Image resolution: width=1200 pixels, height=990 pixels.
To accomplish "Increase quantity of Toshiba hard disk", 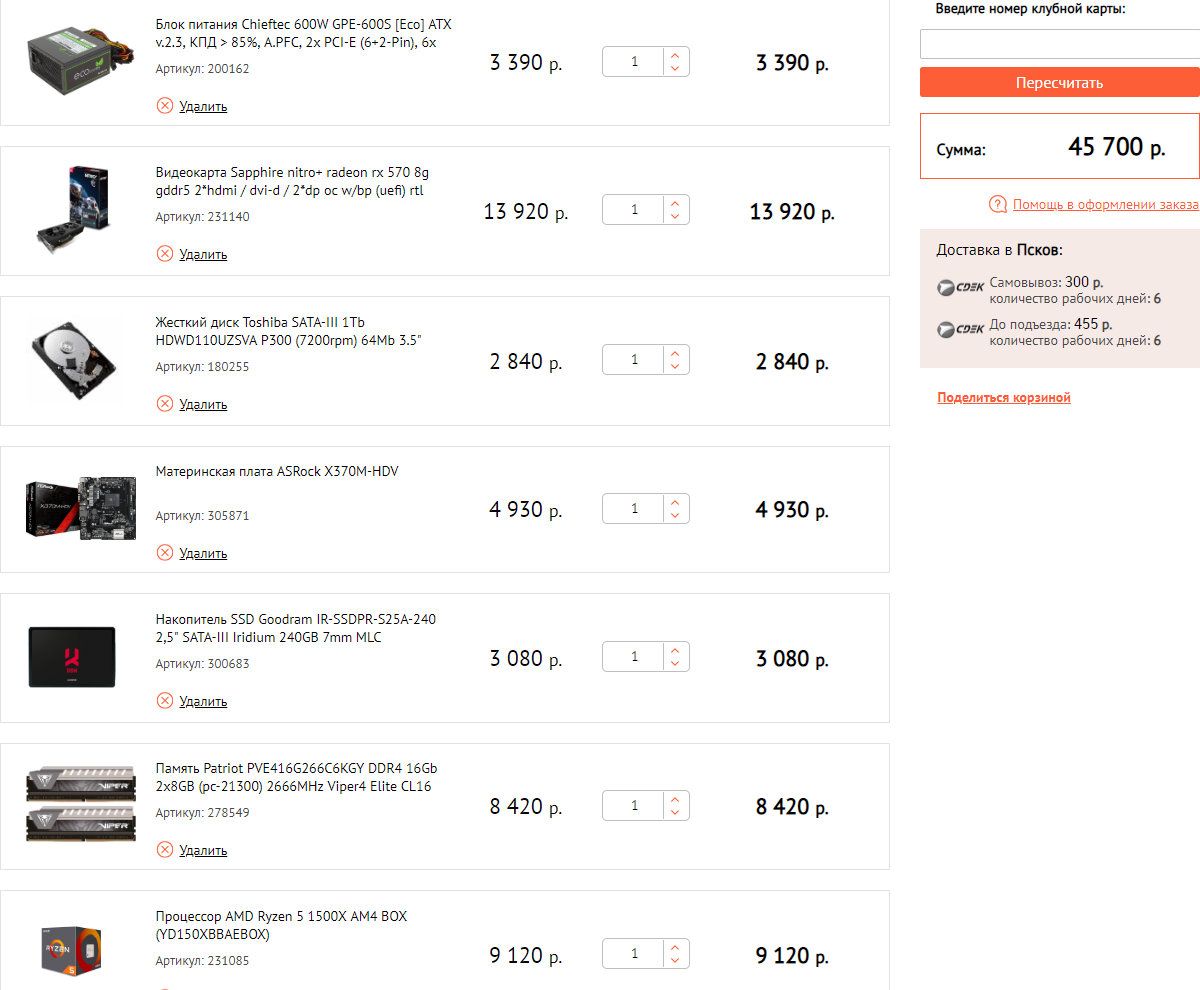I will click(x=675, y=353).
